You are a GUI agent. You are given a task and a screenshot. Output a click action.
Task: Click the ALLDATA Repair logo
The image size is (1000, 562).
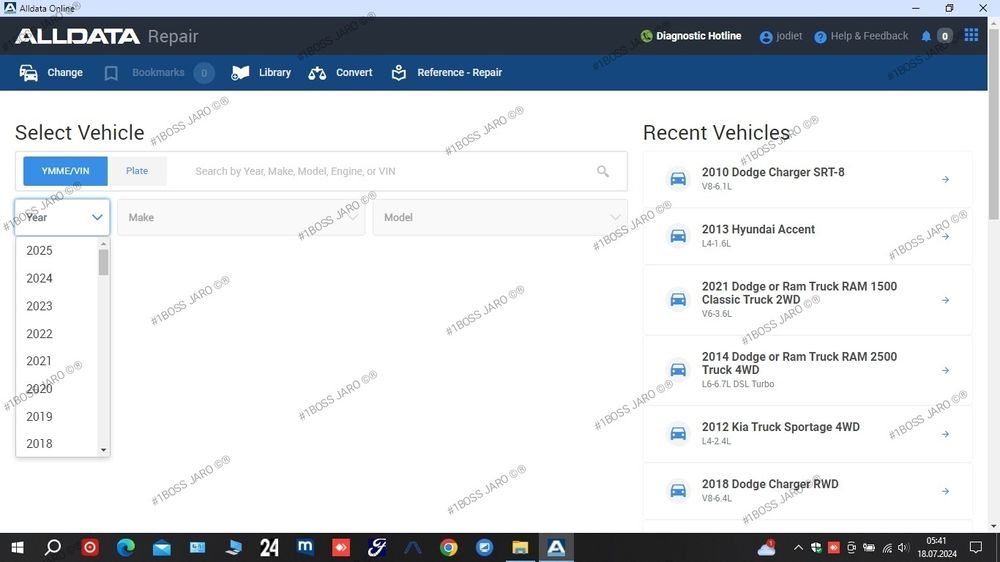(107, 36)
